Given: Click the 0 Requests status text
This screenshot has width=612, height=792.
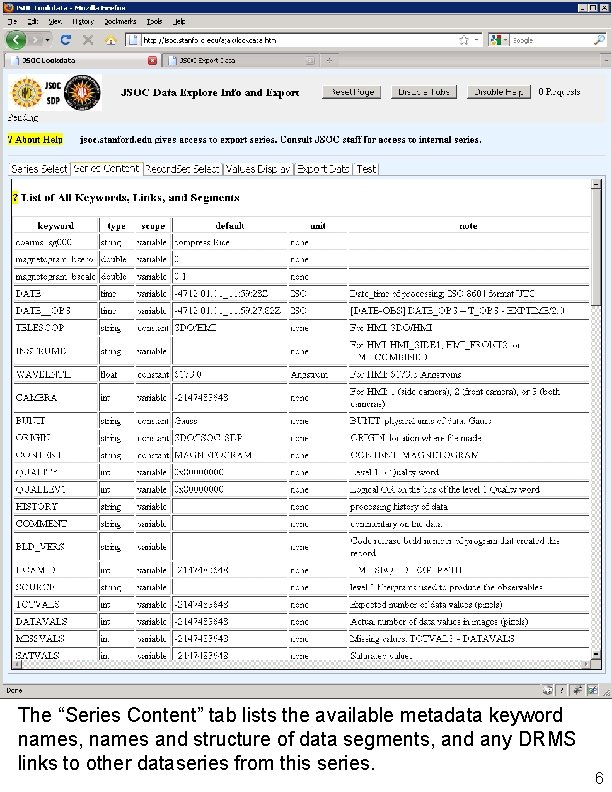Looking at the screenshot, I should pyautogui.click(x=559, y=92).
